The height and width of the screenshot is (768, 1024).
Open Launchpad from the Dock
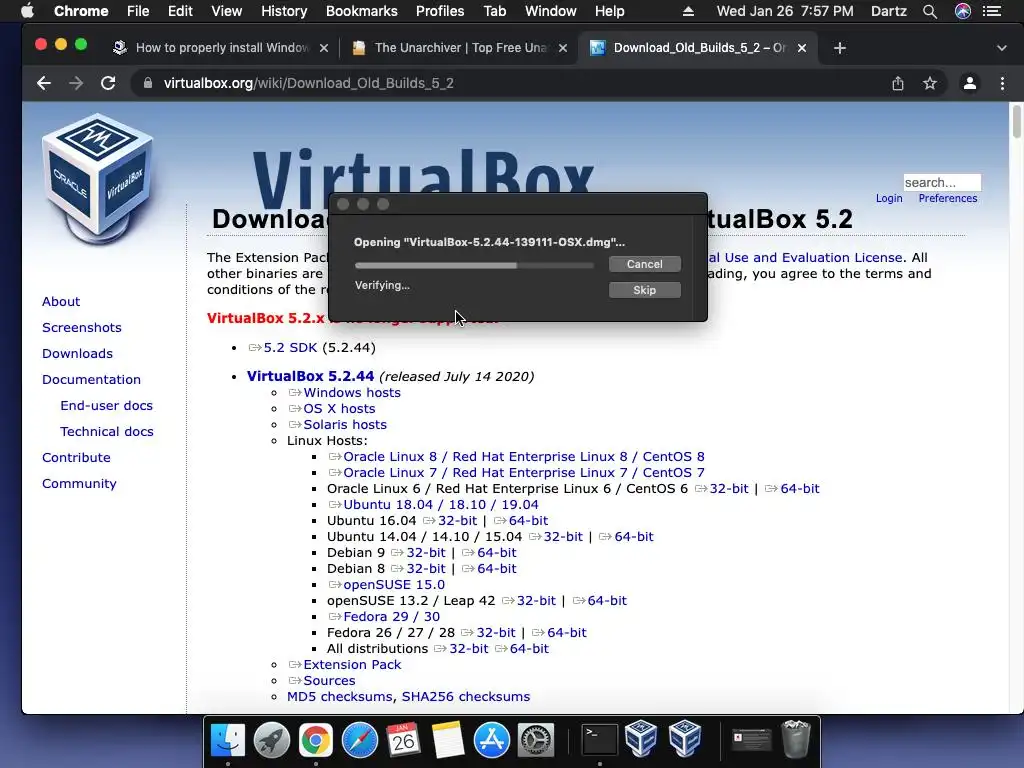click(272, 740)
